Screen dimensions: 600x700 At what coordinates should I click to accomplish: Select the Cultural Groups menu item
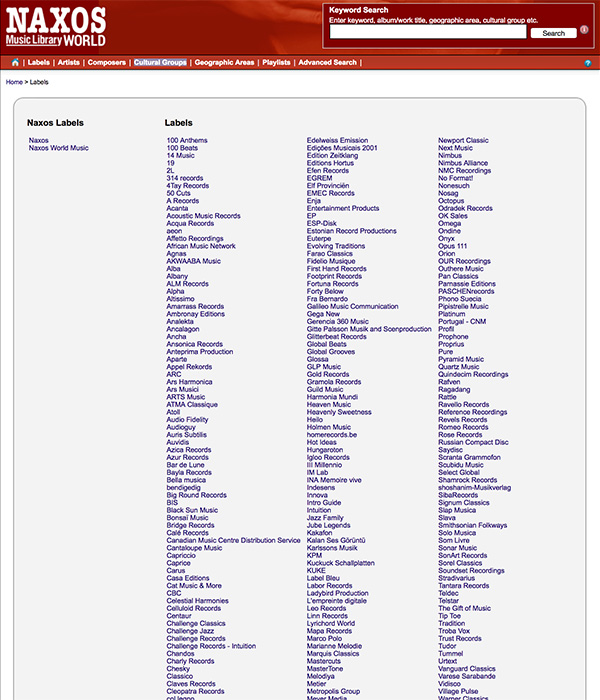coord(160,62)
